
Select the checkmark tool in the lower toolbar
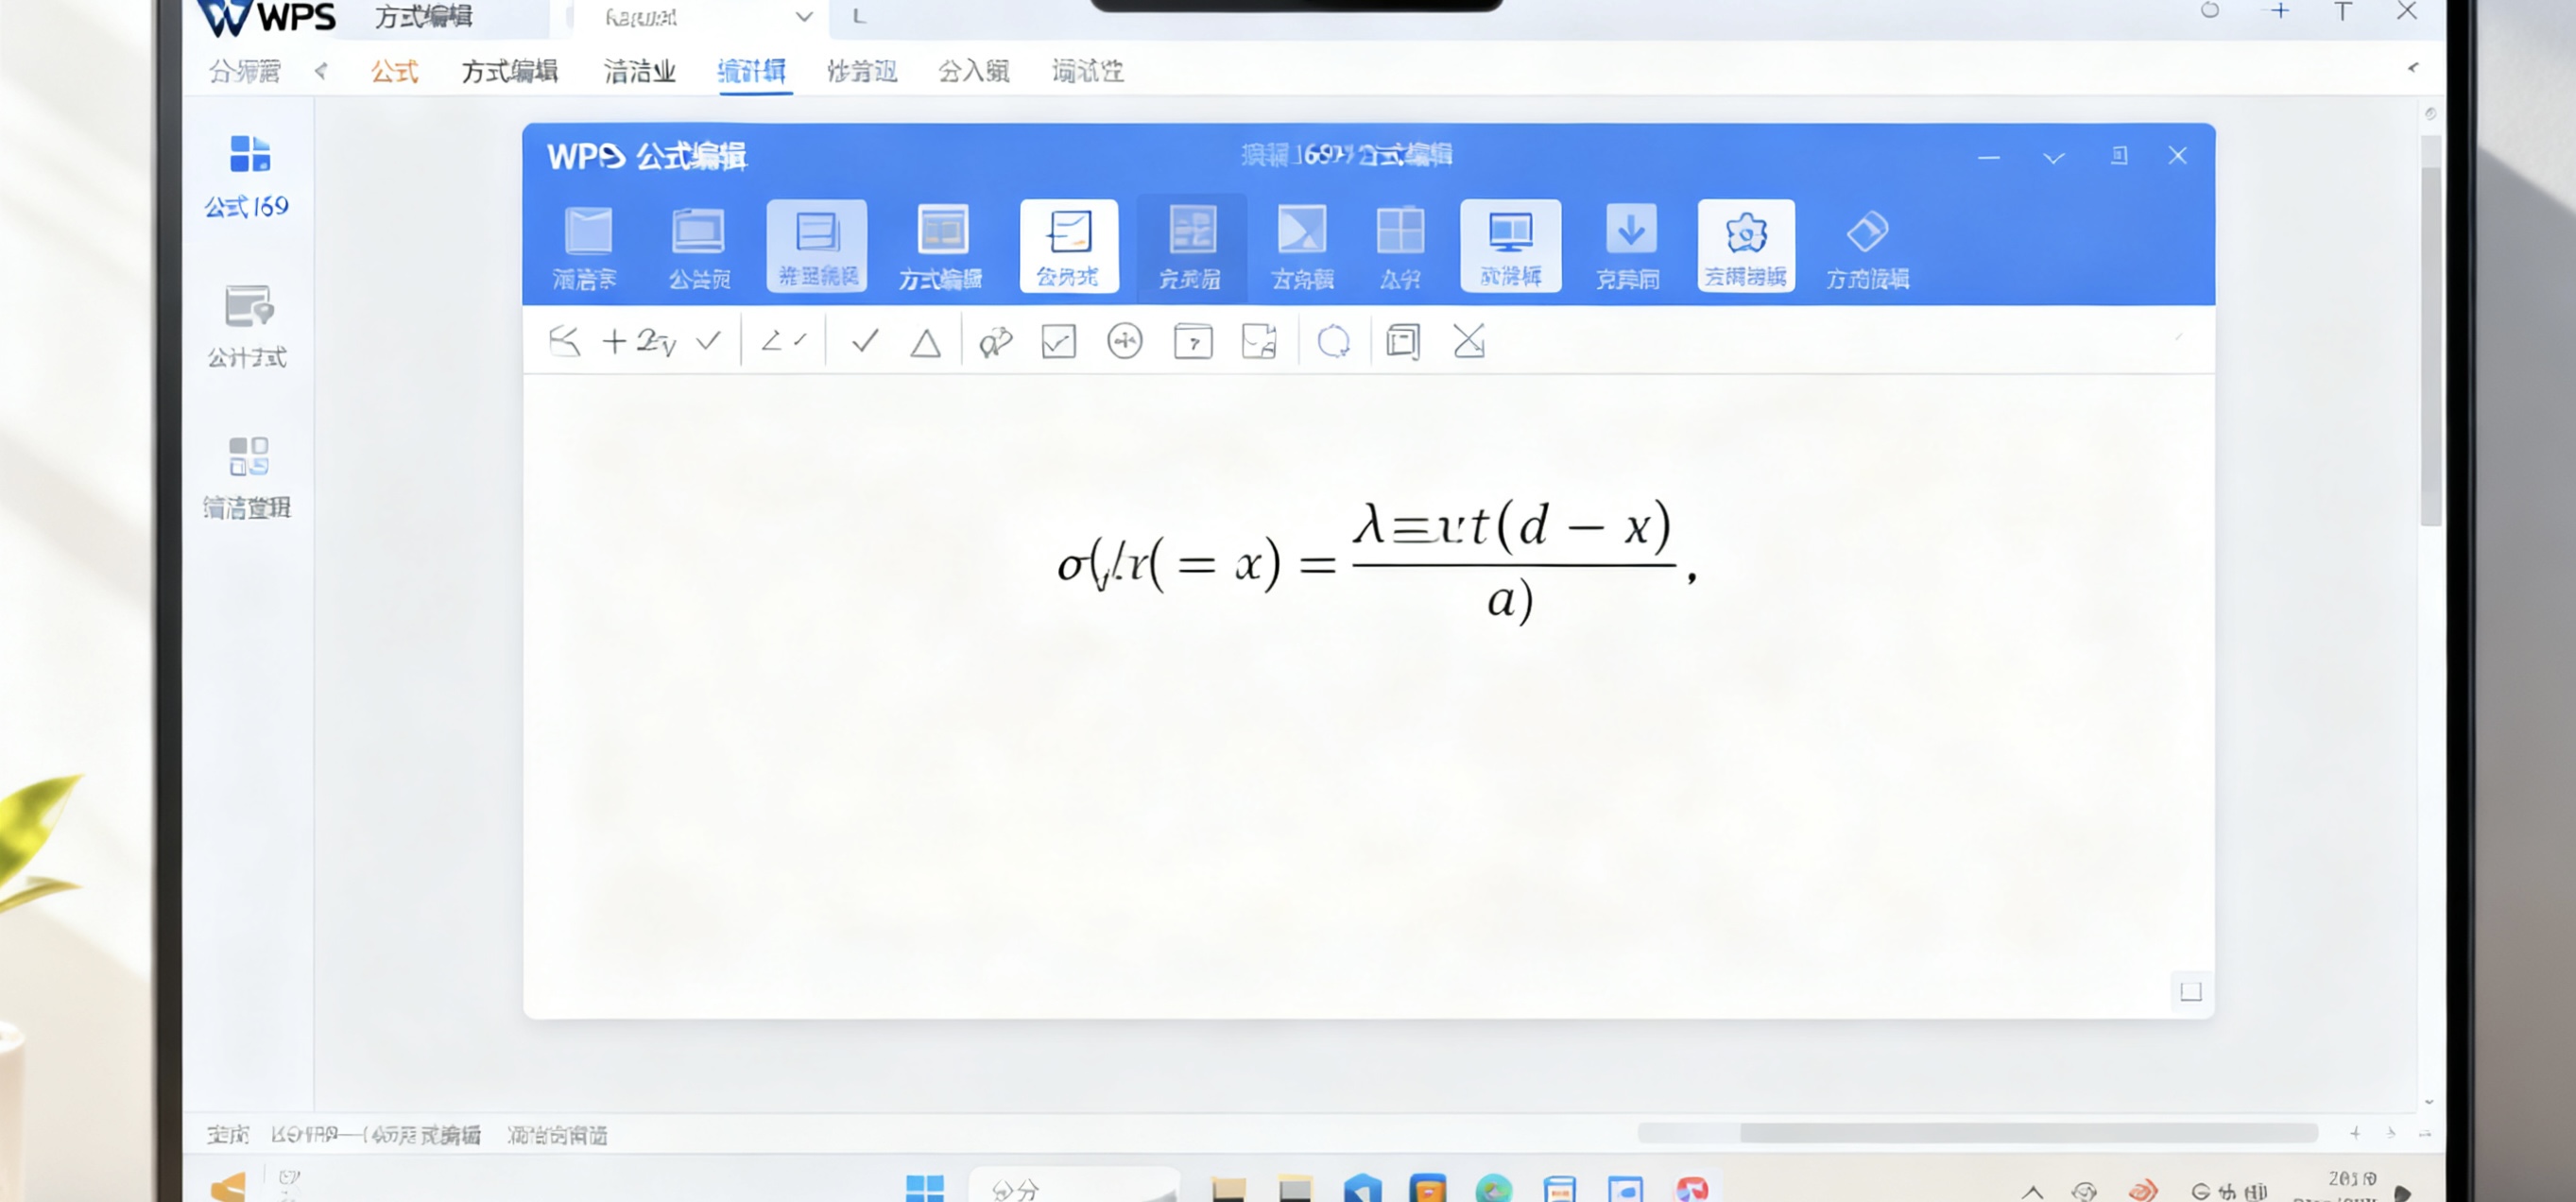tap(865, 342)
